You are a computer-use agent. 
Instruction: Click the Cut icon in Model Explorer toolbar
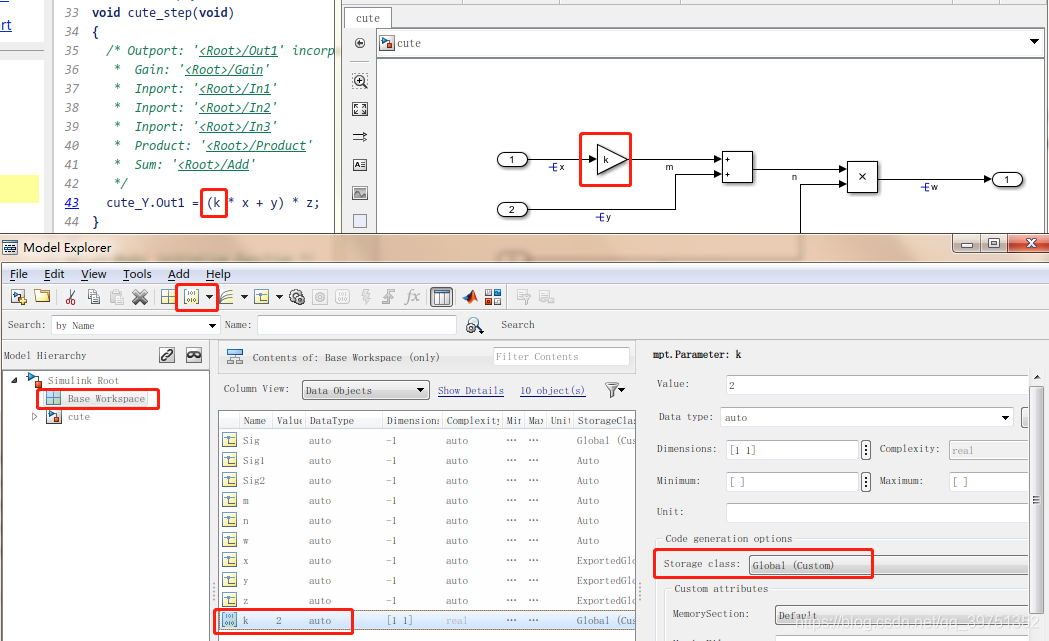[x=71, y=297]
